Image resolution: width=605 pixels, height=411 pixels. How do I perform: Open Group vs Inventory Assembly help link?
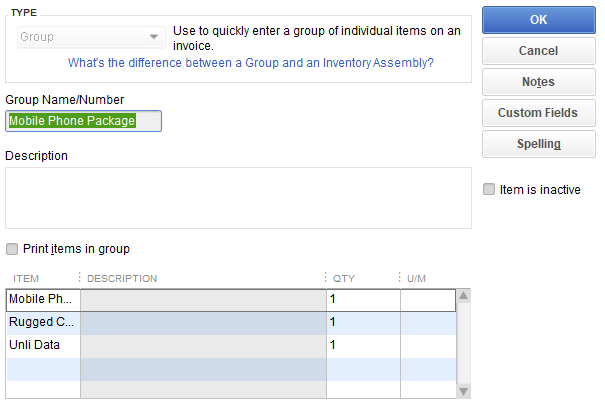click(x=250, y=62)
